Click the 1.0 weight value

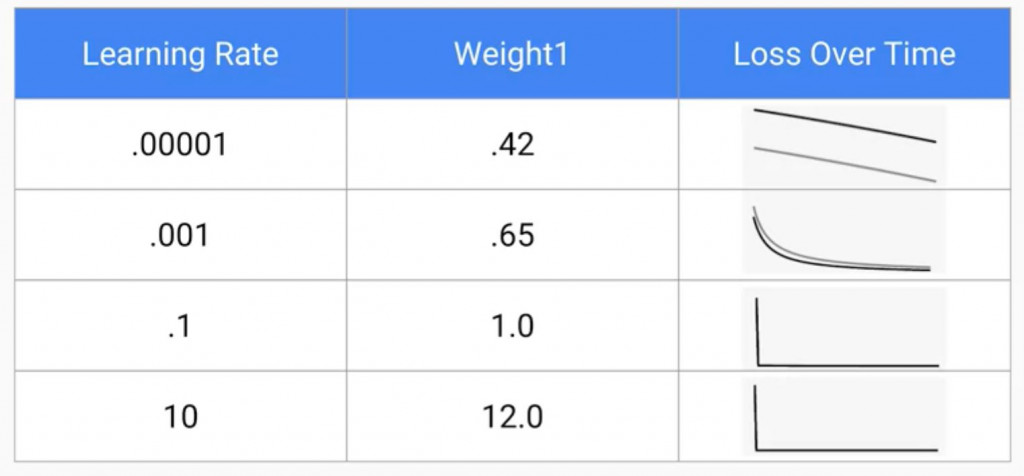[x=512, y=326]
